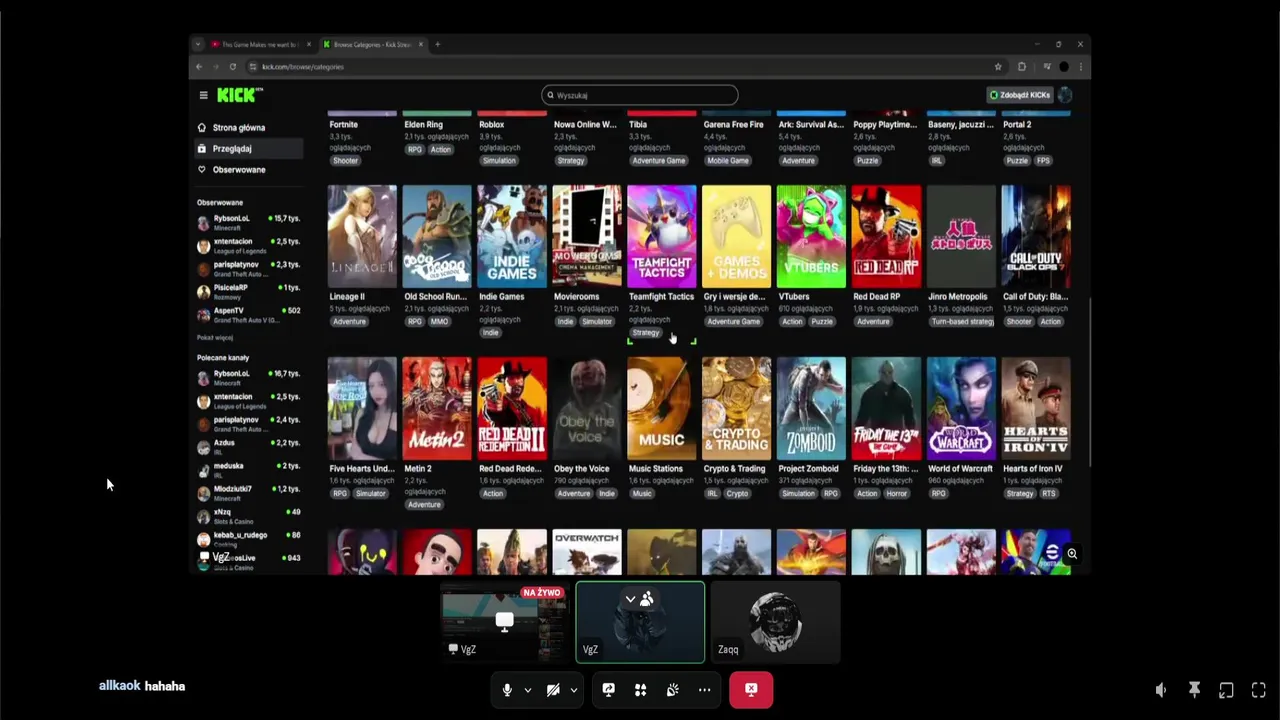
Task: Turn on the camera in call controls
Action: pos(553,690)
